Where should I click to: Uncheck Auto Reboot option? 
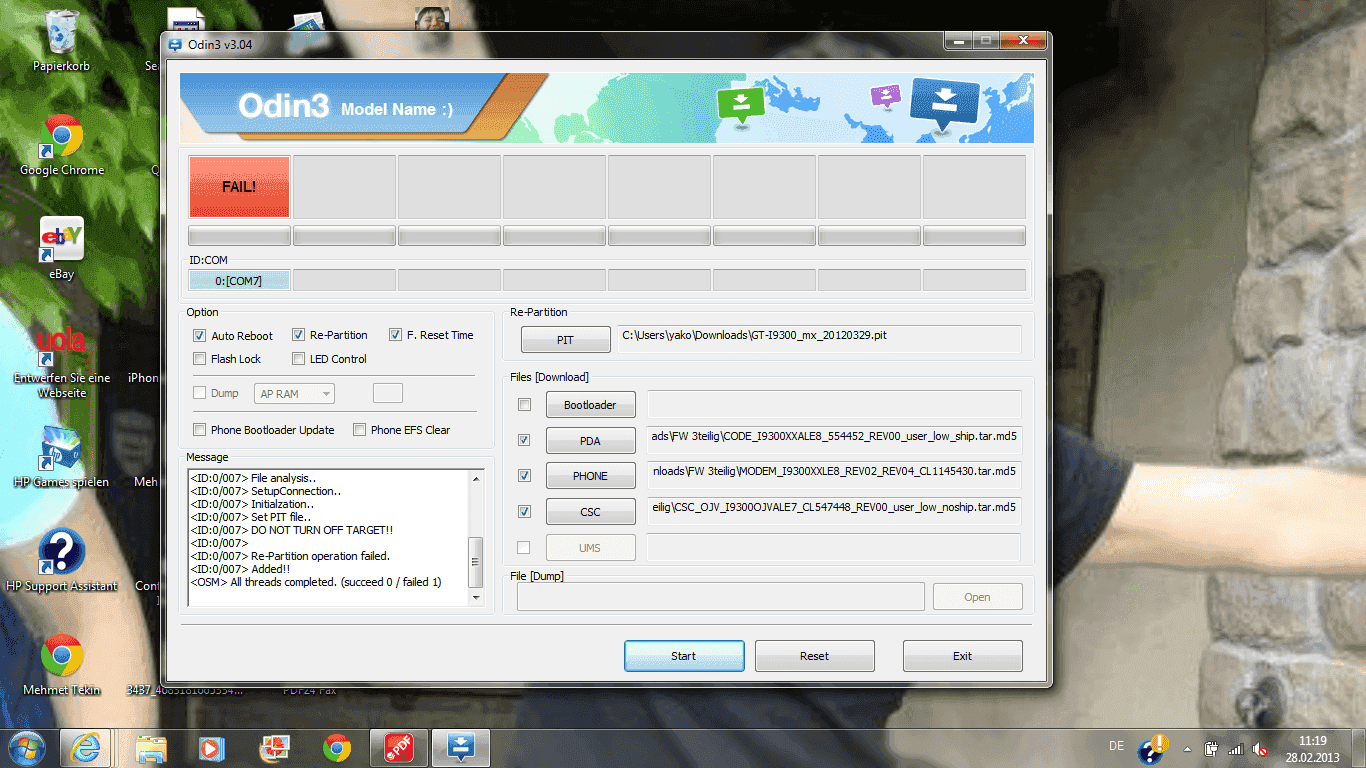[200, 336]
